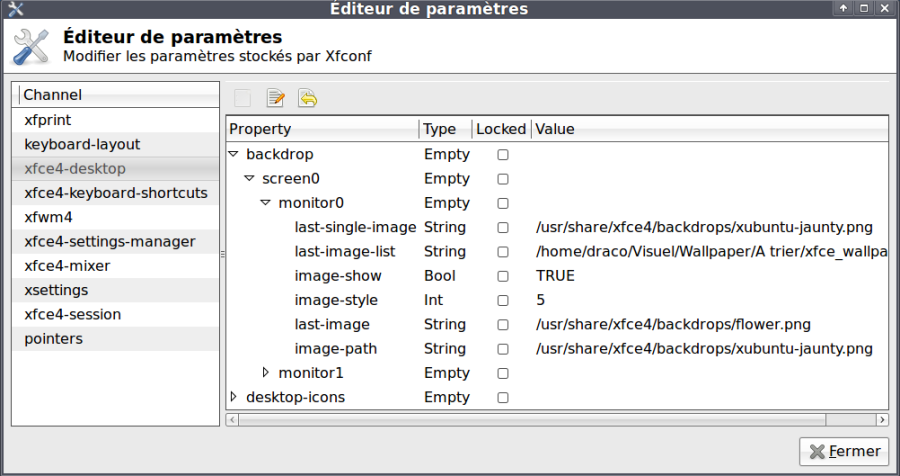Toggle Locked checkbox for backdrop

[x=503, y=154]
